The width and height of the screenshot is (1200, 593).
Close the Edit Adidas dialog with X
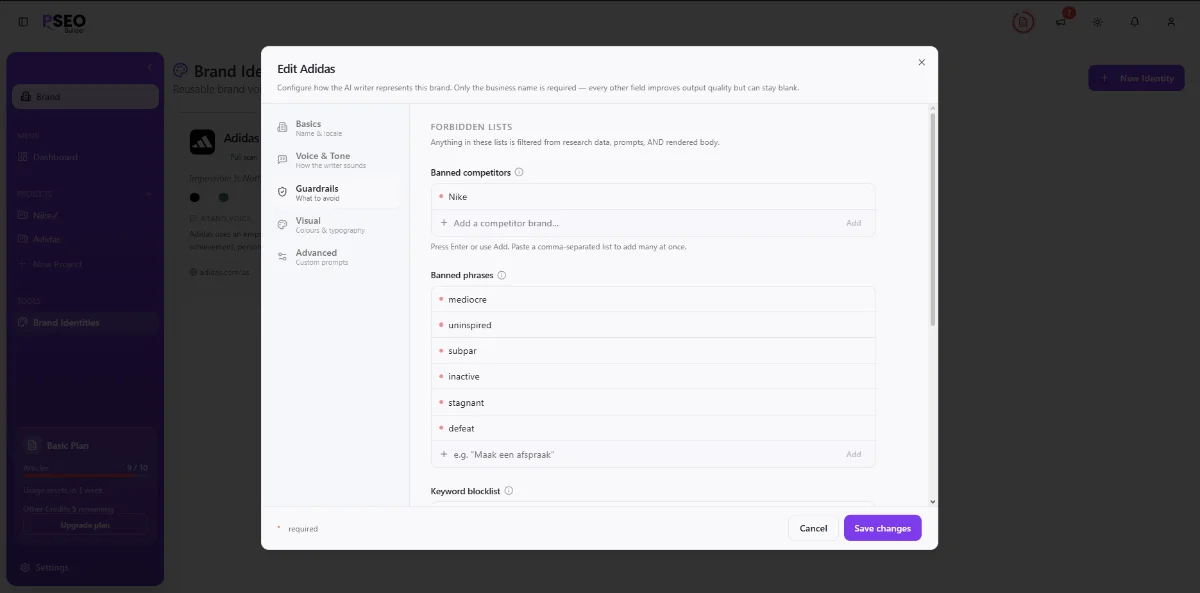(922, 62)
